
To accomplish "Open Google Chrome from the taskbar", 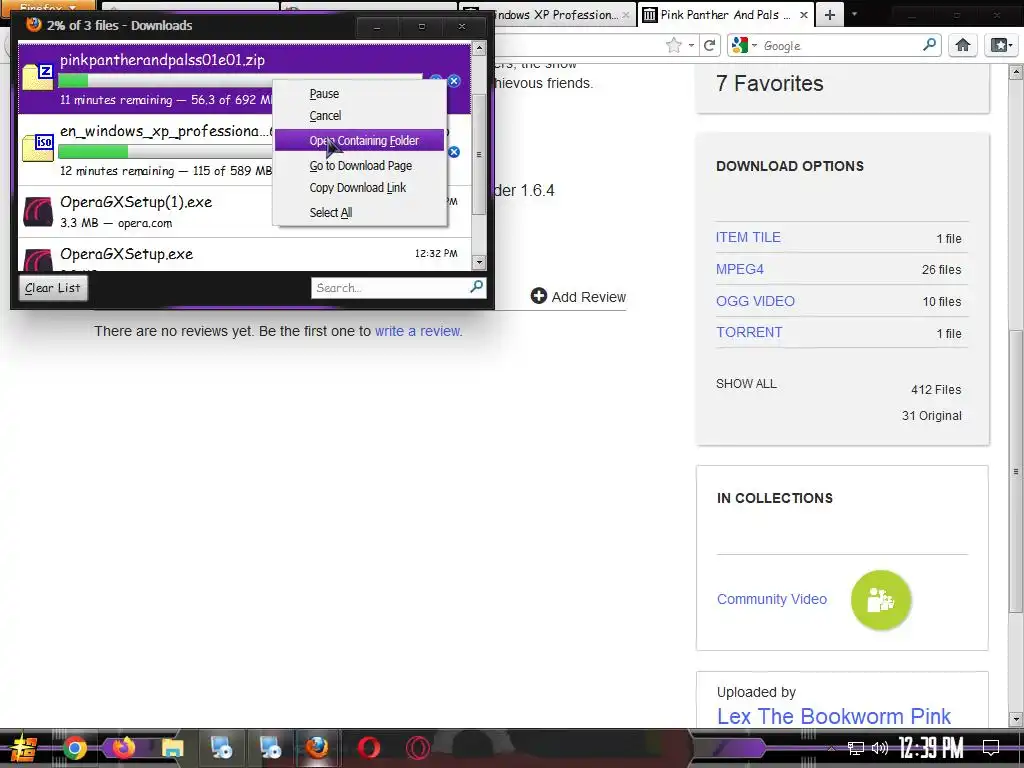I will 74,748.
